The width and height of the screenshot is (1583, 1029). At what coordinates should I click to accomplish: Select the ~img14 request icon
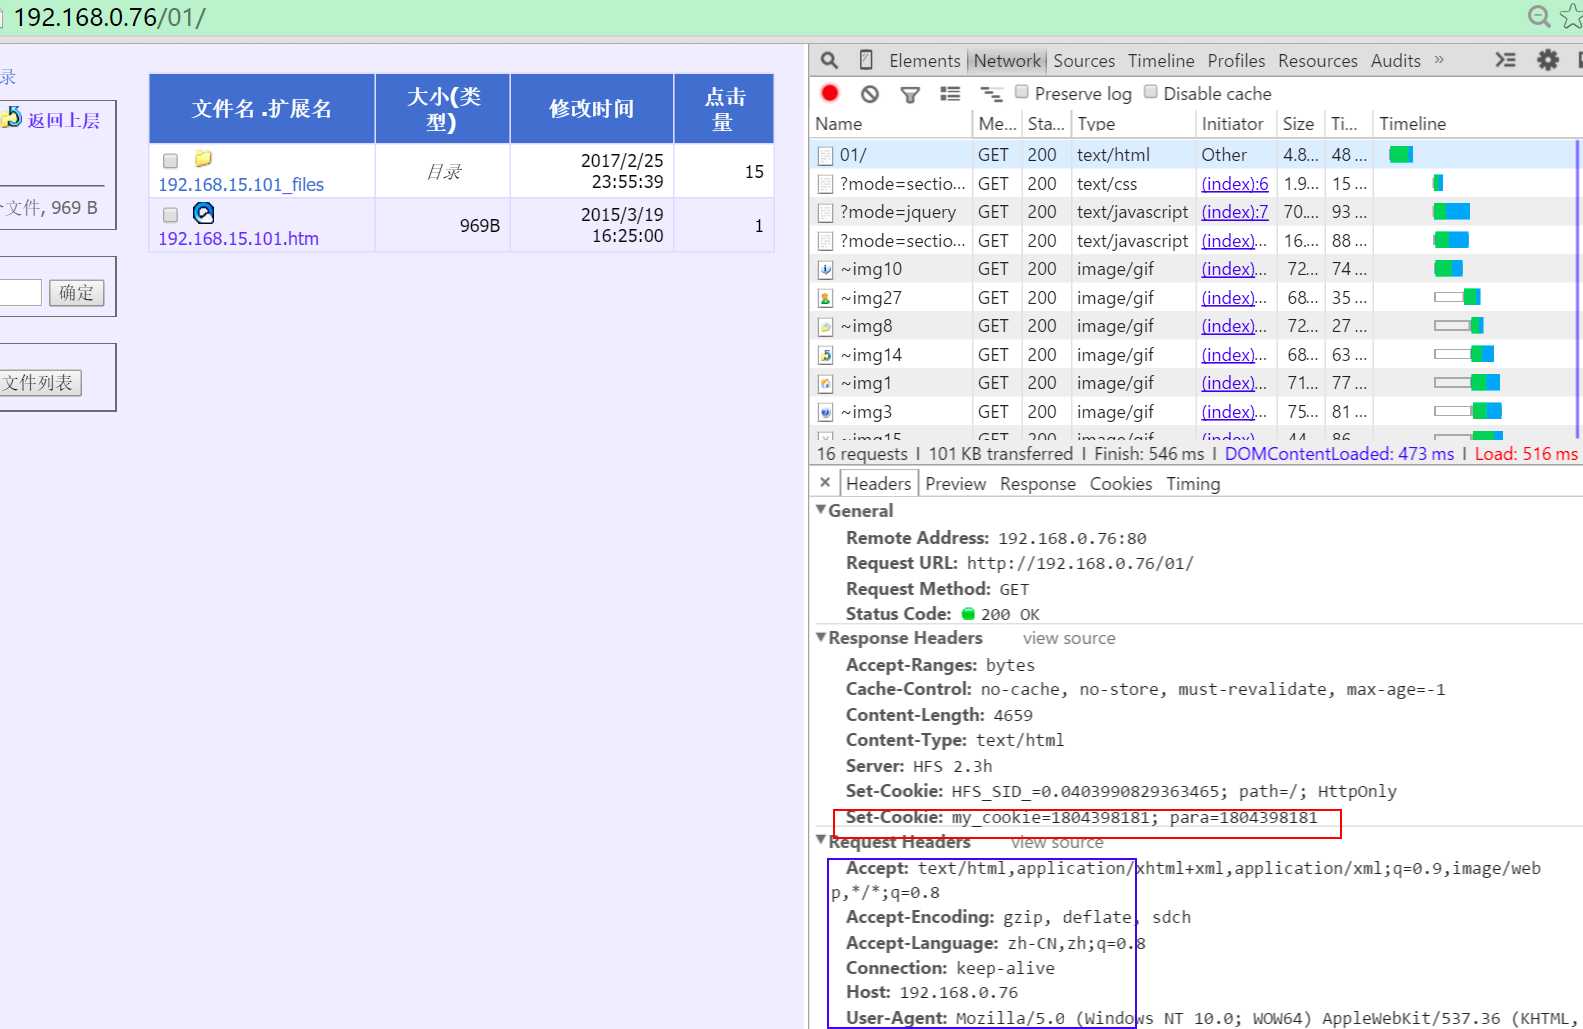pyautogui.click(x=825, y=355)
